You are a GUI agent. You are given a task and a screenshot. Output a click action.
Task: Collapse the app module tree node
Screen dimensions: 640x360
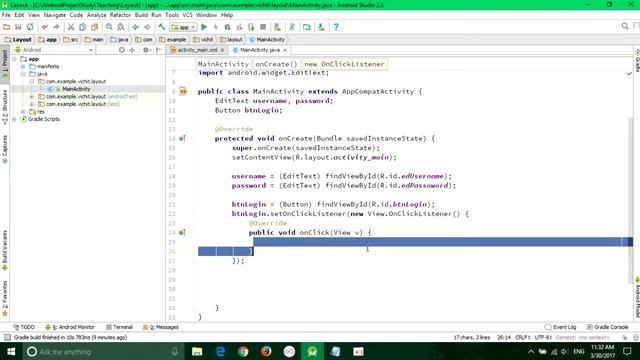pyautogui.click(x=14, y=59)
